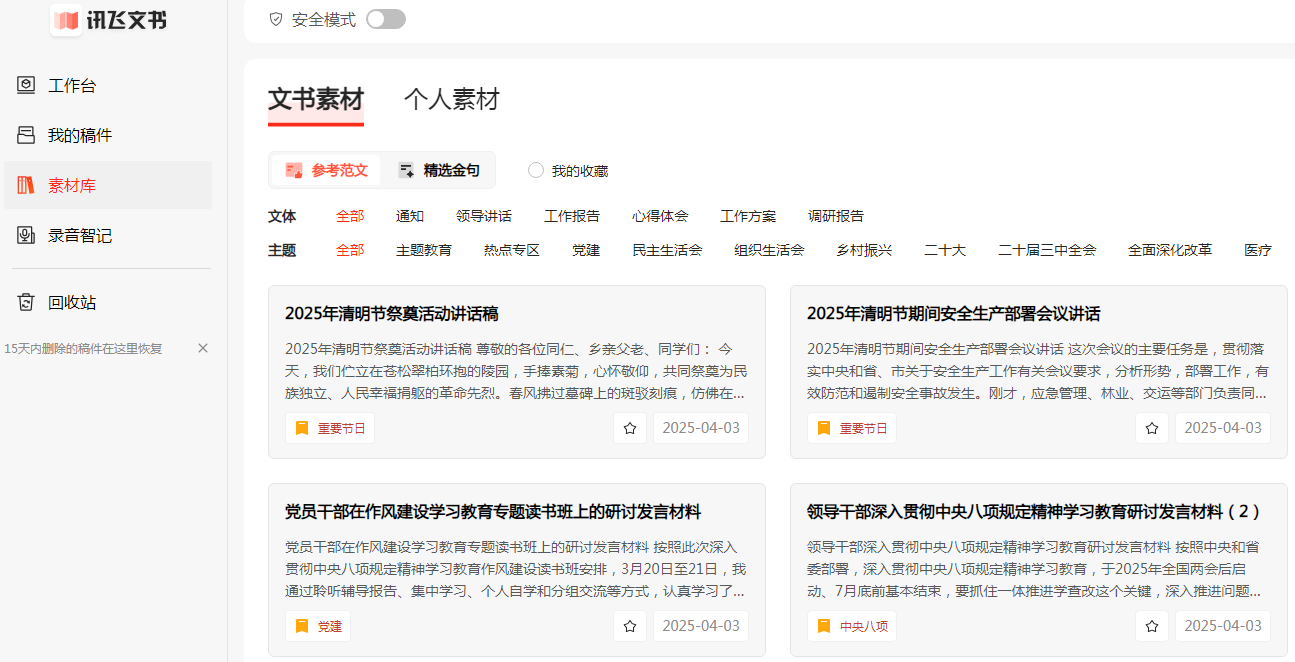Enable the 安全模式 safety mode switch
This screenshot has width=1295, height=662.
(385, 18)
